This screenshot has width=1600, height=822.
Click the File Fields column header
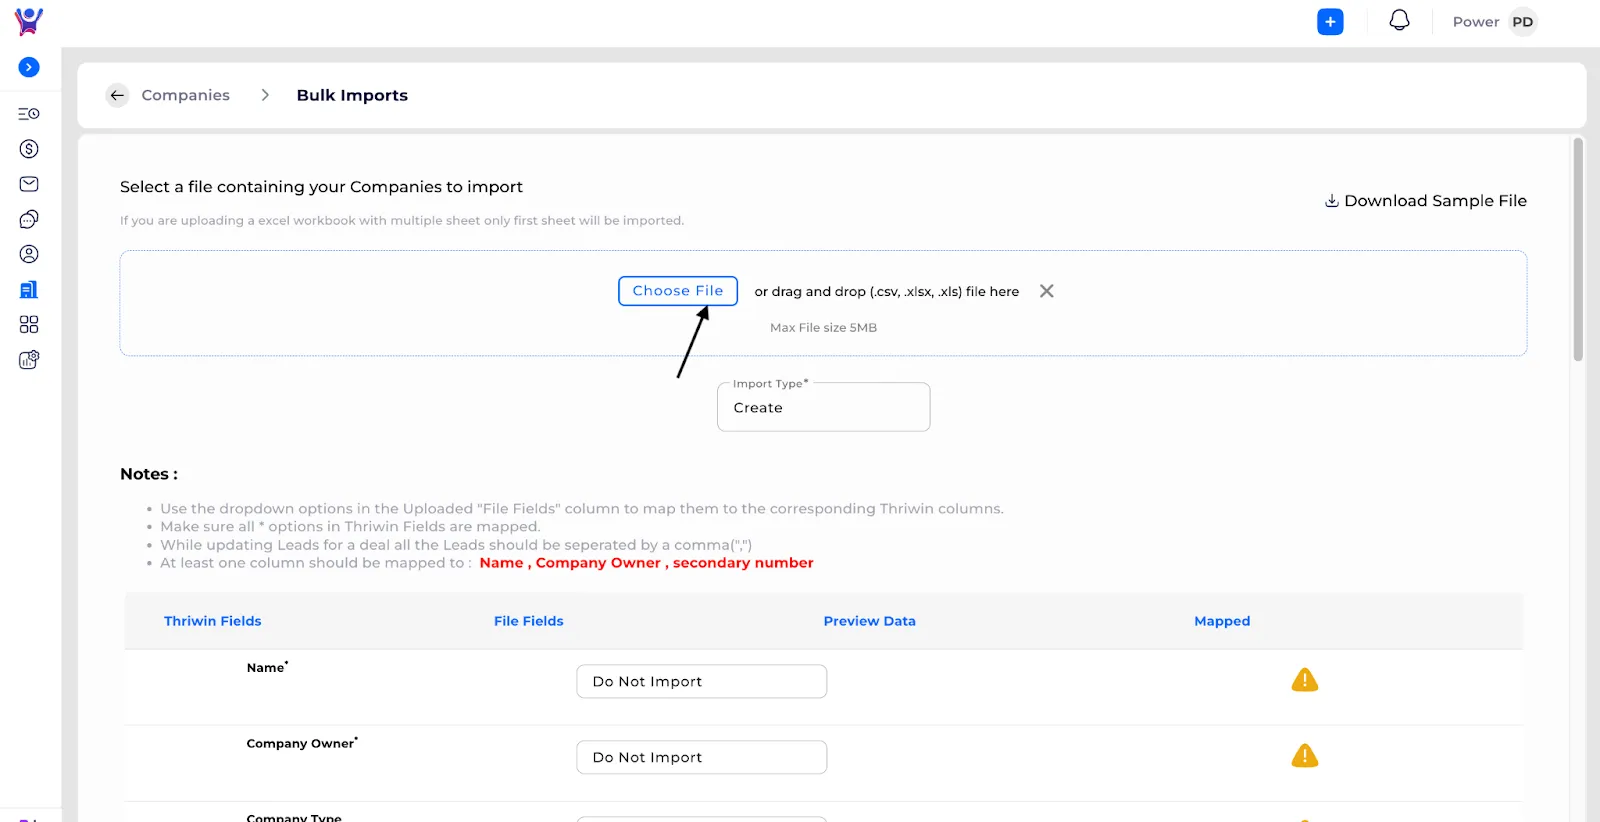[x=529, y=621]
